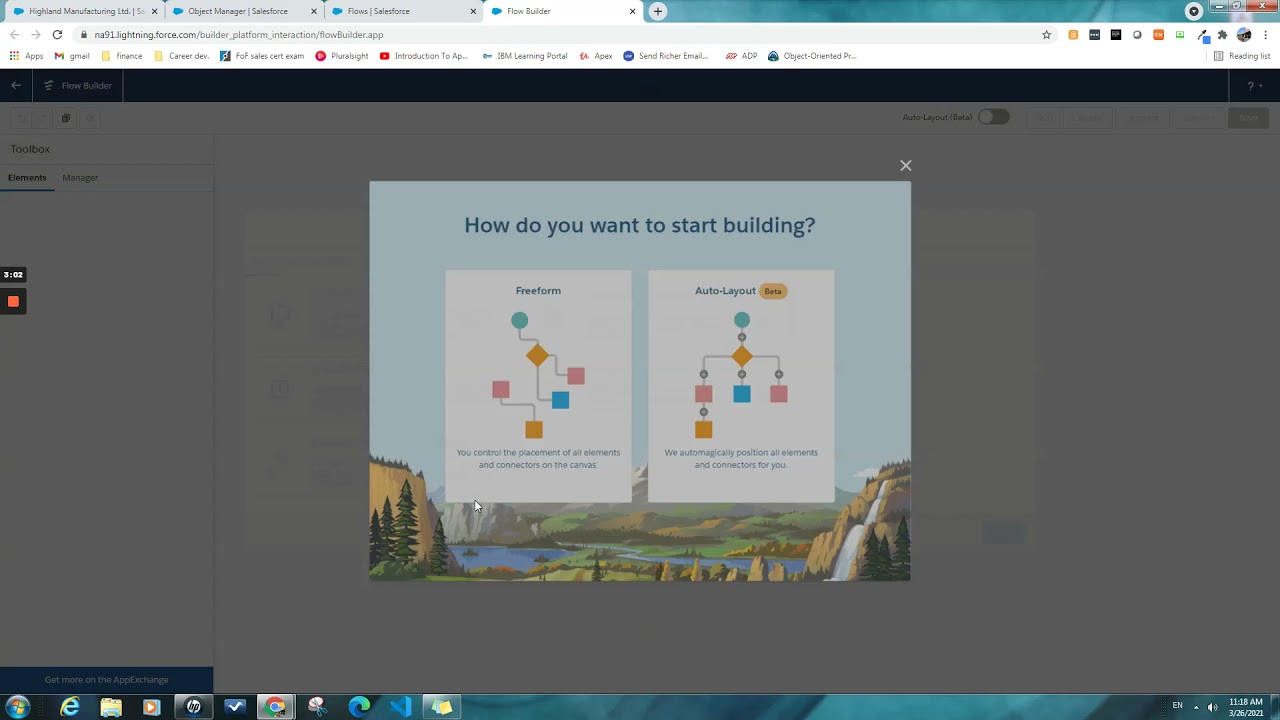The image size is (1280, 720).
Task: Open the ADP bookmark
Action: [x=742, y=56]
